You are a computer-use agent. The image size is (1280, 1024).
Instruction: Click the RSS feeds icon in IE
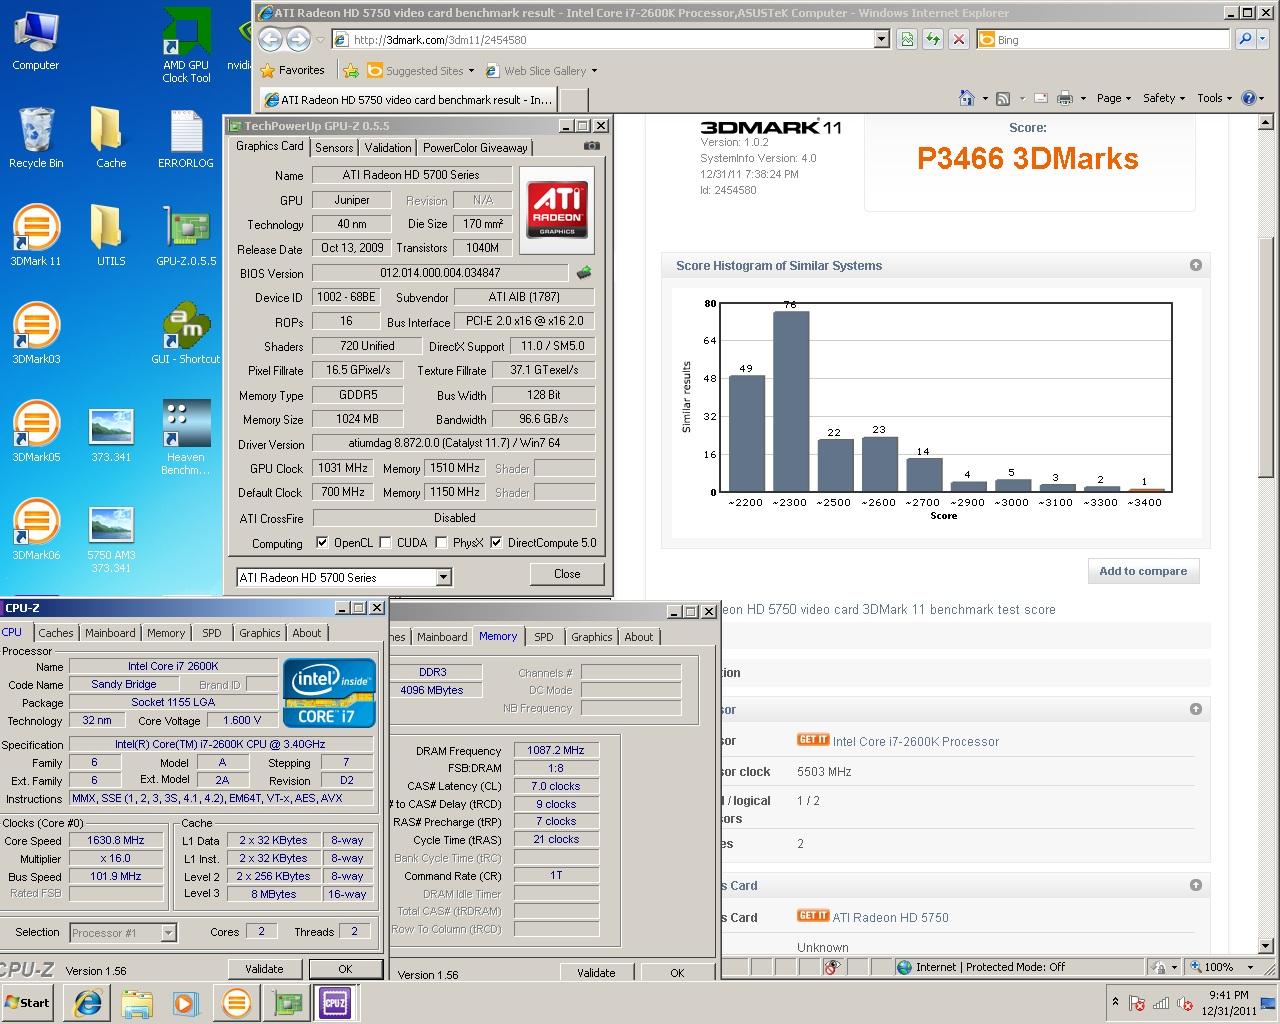pyautogui.click(x=1003, y=98)
